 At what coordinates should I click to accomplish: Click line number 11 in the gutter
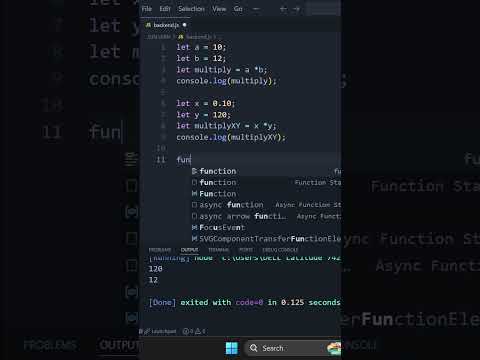161,160
